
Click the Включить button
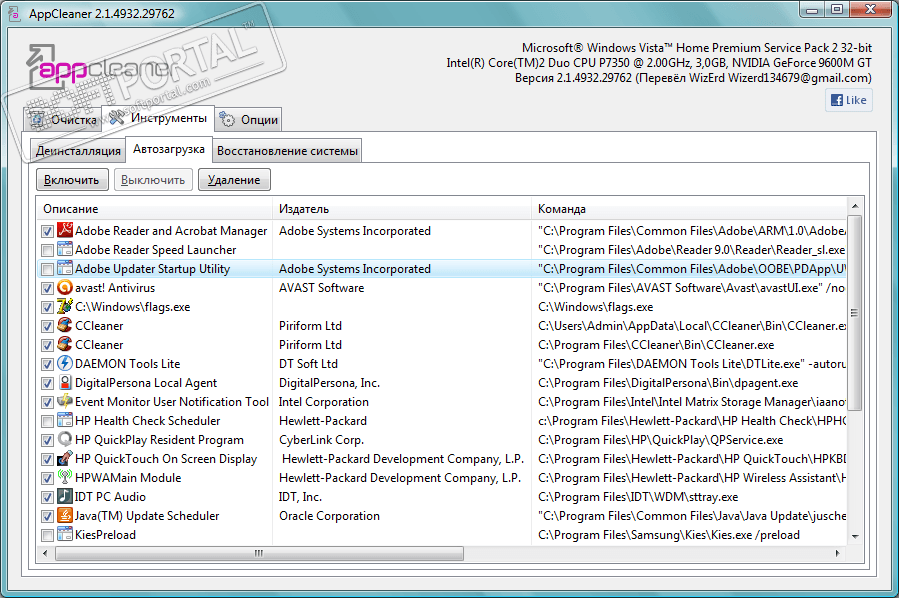[x=72, y=179]
